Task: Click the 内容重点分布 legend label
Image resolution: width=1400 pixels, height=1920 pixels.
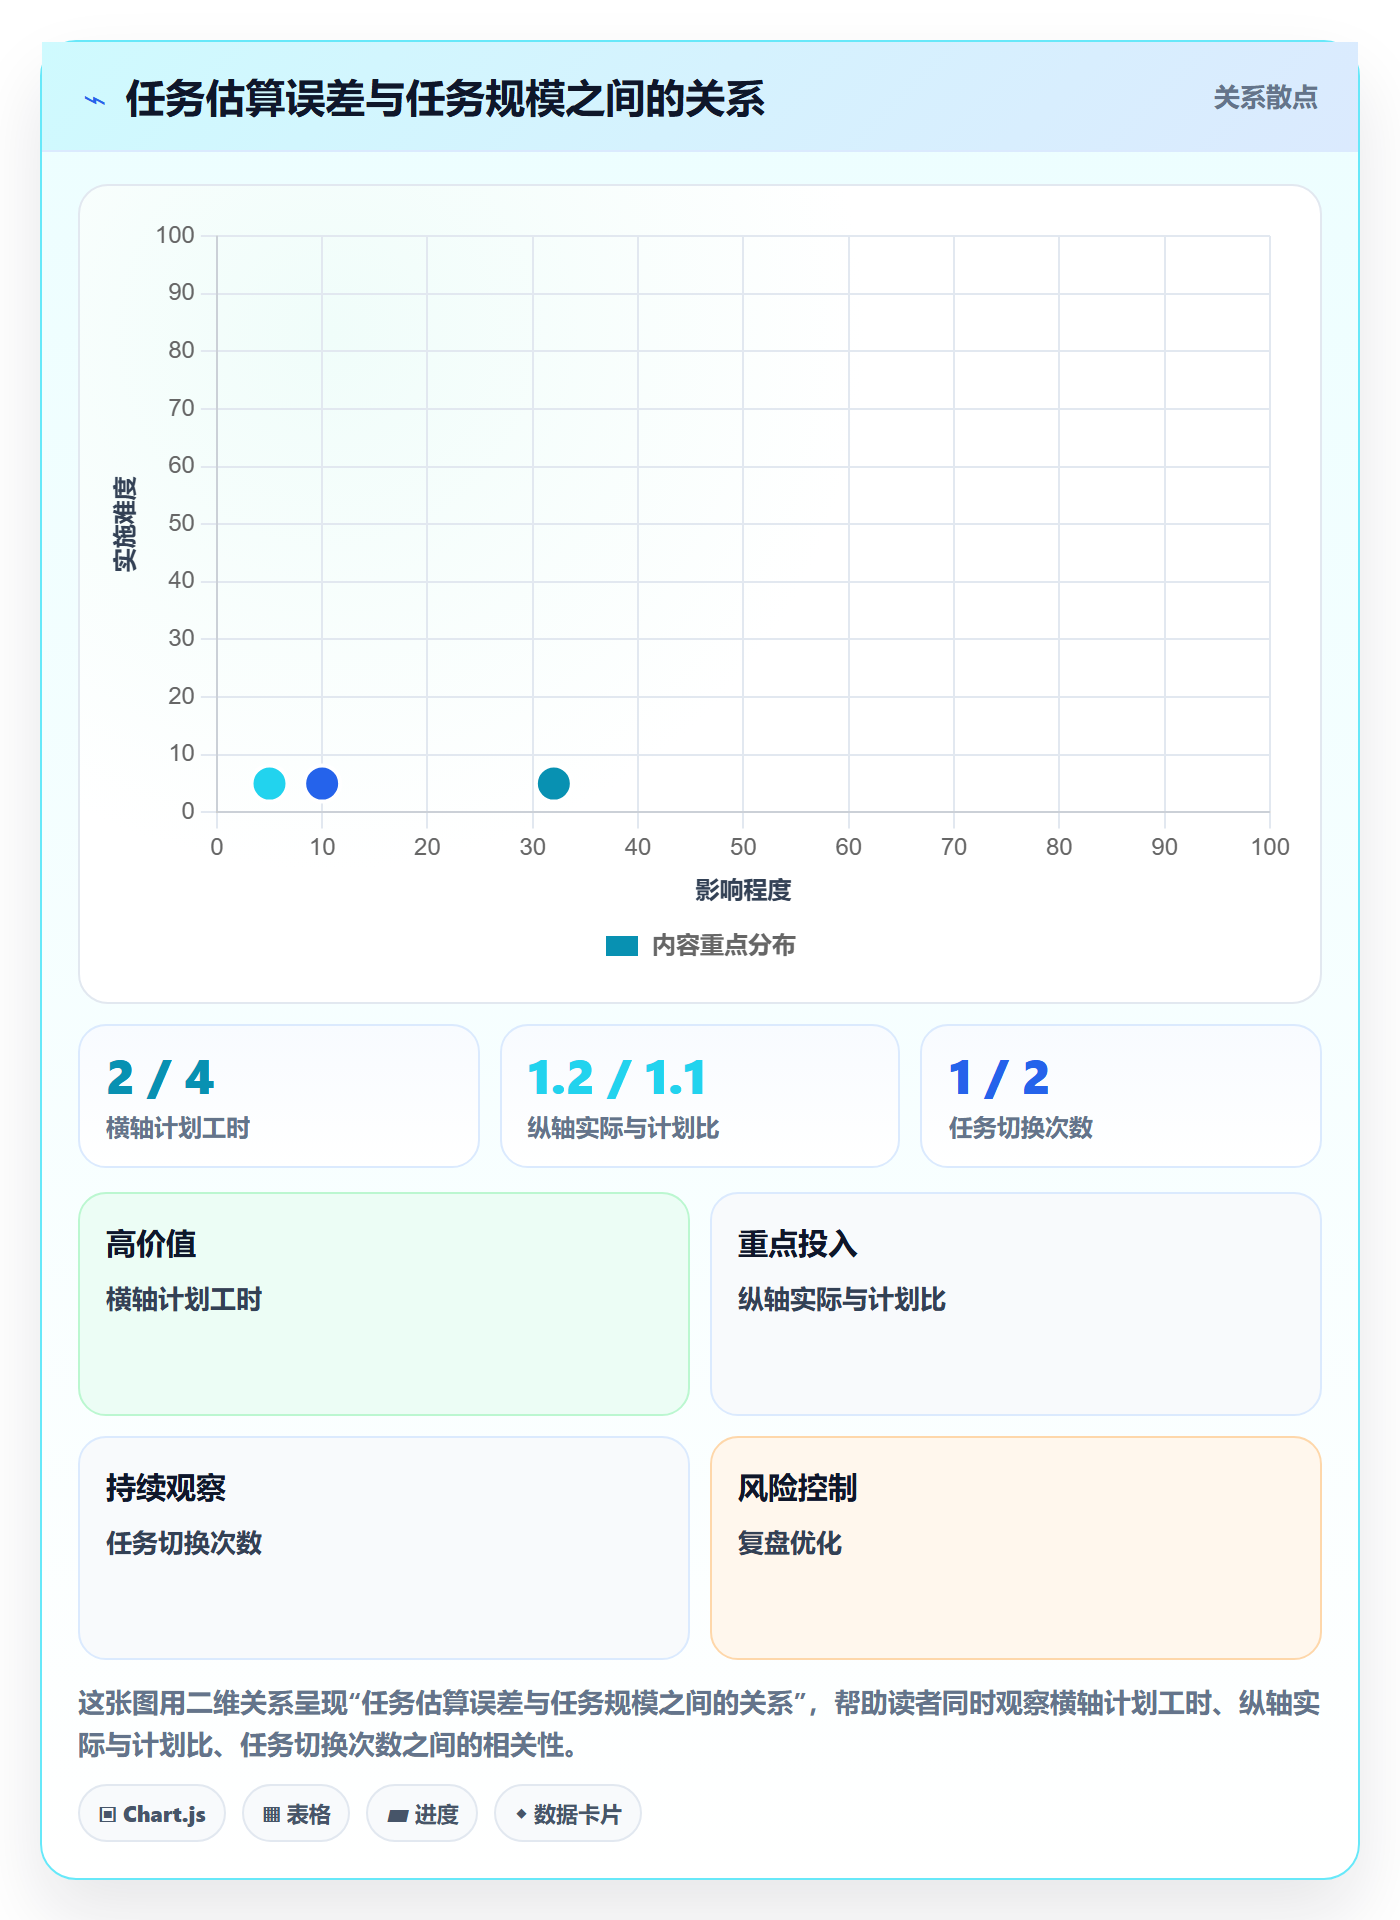Action: point(723,946)
